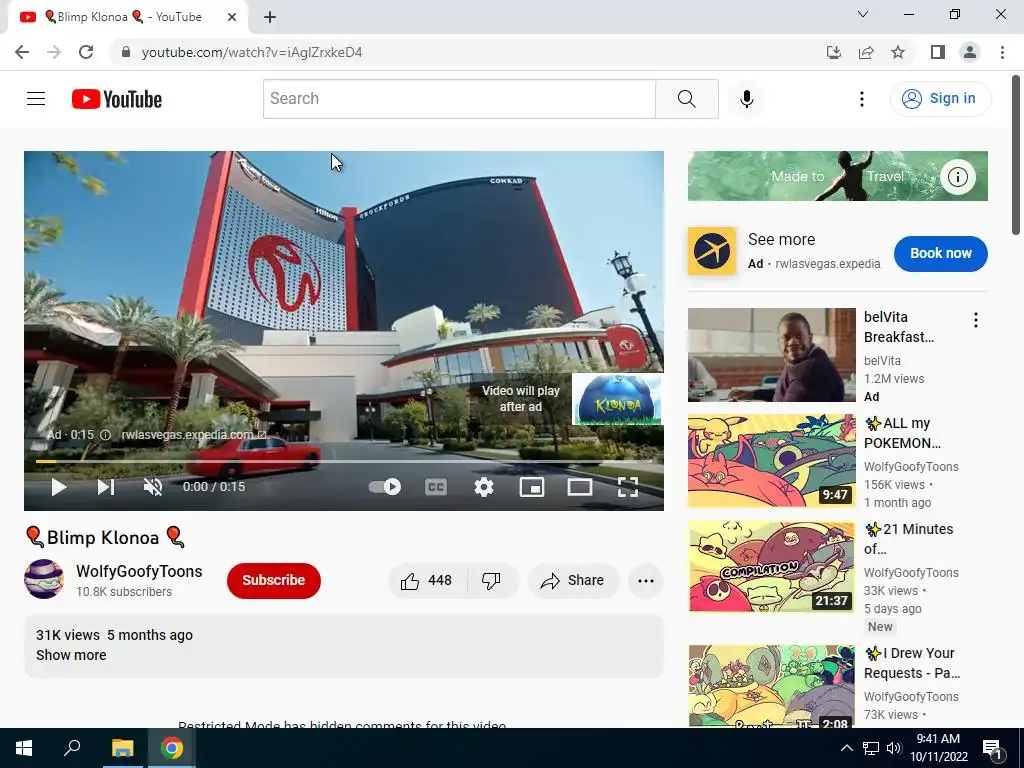Like the video with thumbs up 448
Image resolution: width=1024 pixels, height=768 pixels.
pos(427,581)
